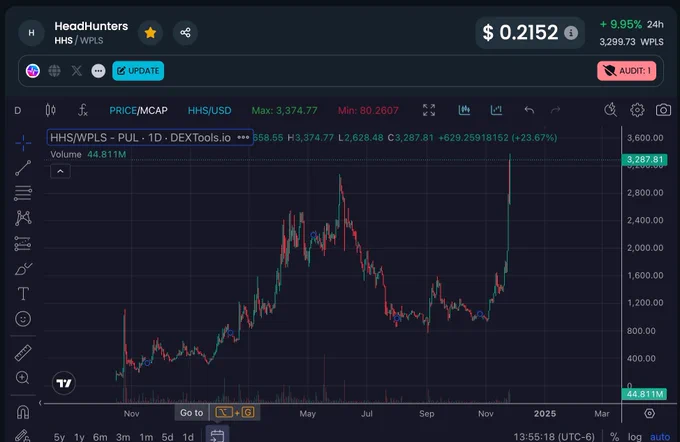The image size is (680, 442).
Task: Toggle the magnet snap mode
Action: (23, 412)
